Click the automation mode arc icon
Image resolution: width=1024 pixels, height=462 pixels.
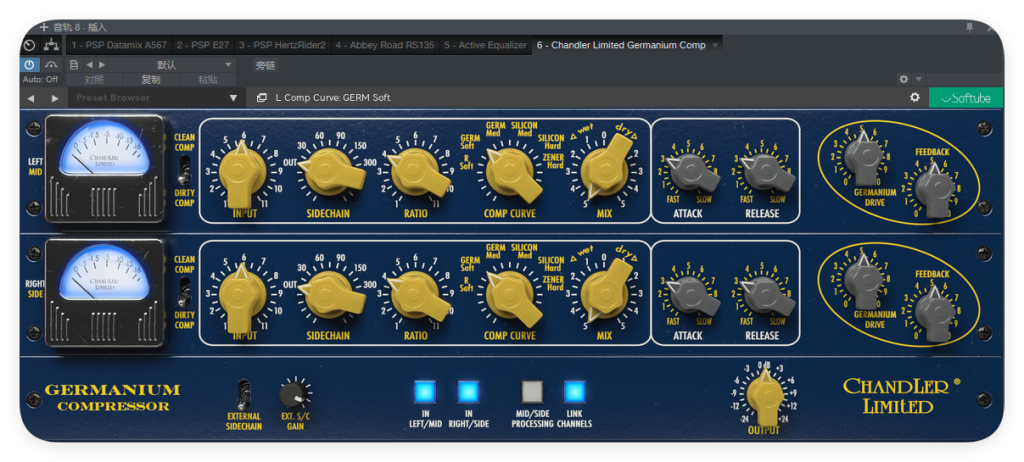click(51, 65)
